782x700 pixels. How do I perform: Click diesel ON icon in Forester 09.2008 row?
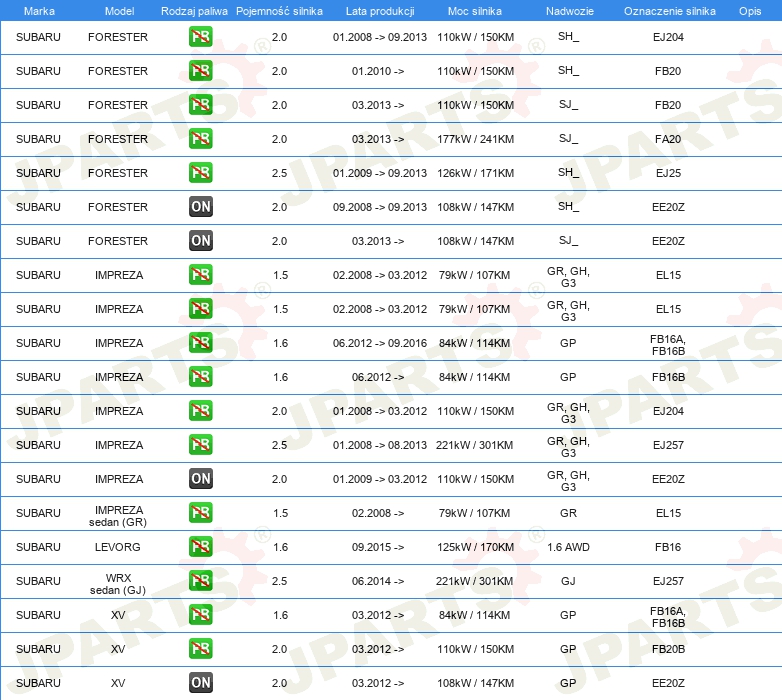pos(200,206)
